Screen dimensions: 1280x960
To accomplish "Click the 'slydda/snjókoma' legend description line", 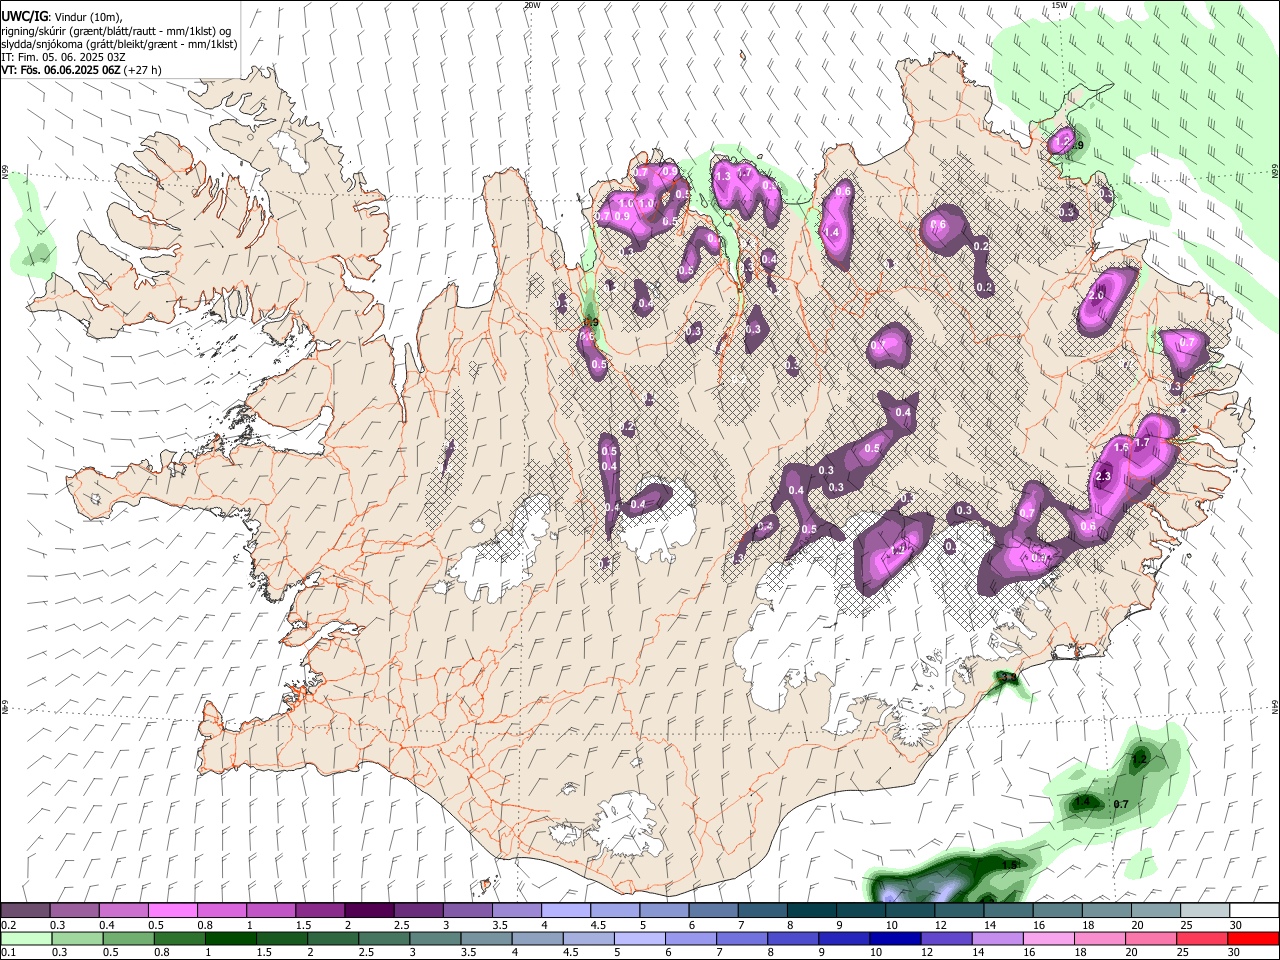I will click(x=118, y=44).
